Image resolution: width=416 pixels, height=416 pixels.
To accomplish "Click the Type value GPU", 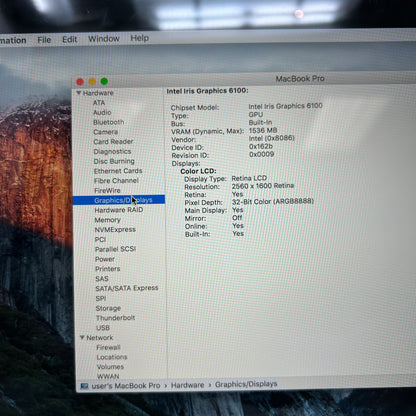I will [256, 114].
